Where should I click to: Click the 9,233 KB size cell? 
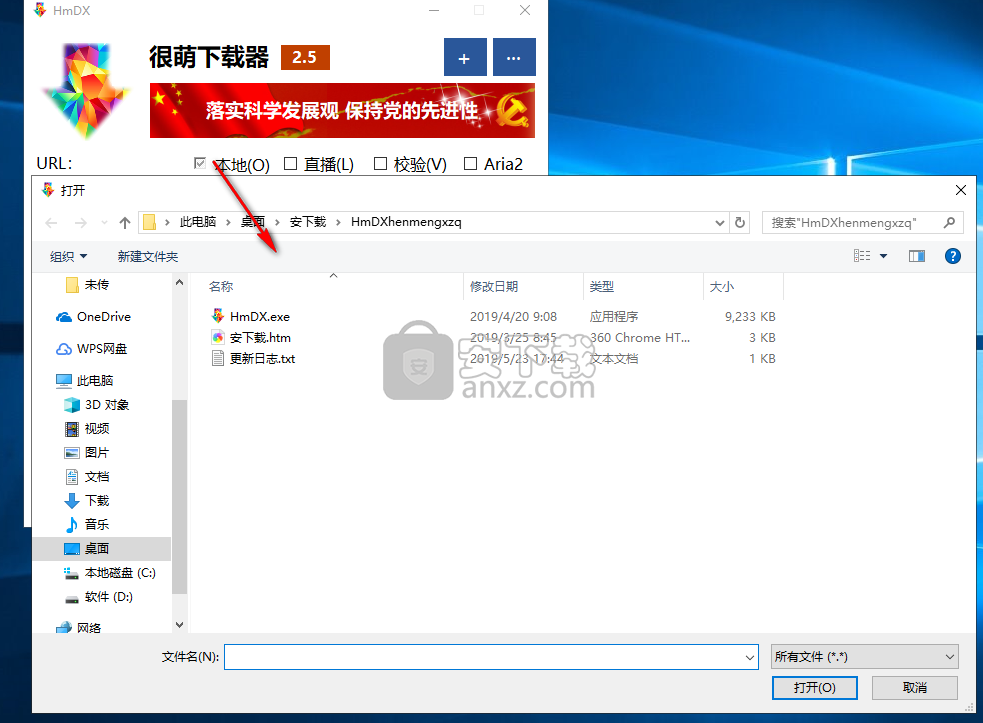[750, 317]
